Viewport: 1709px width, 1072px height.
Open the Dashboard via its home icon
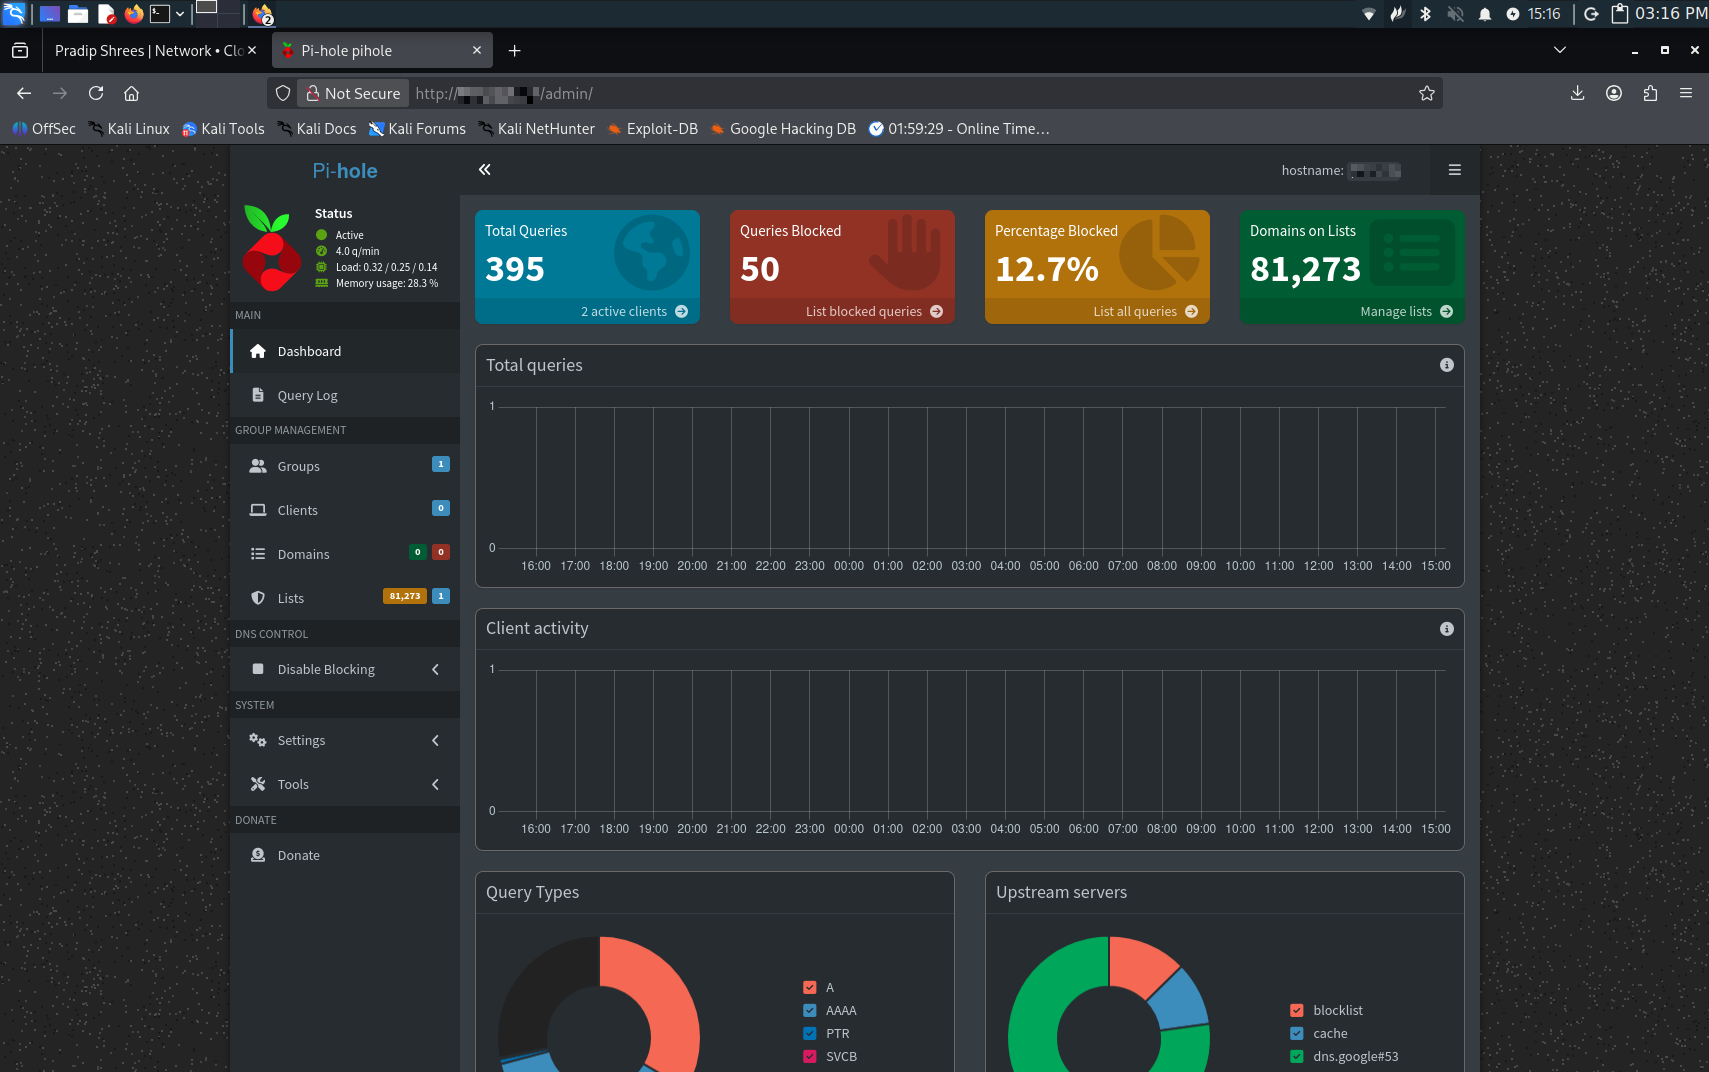(x=259, y=351)
